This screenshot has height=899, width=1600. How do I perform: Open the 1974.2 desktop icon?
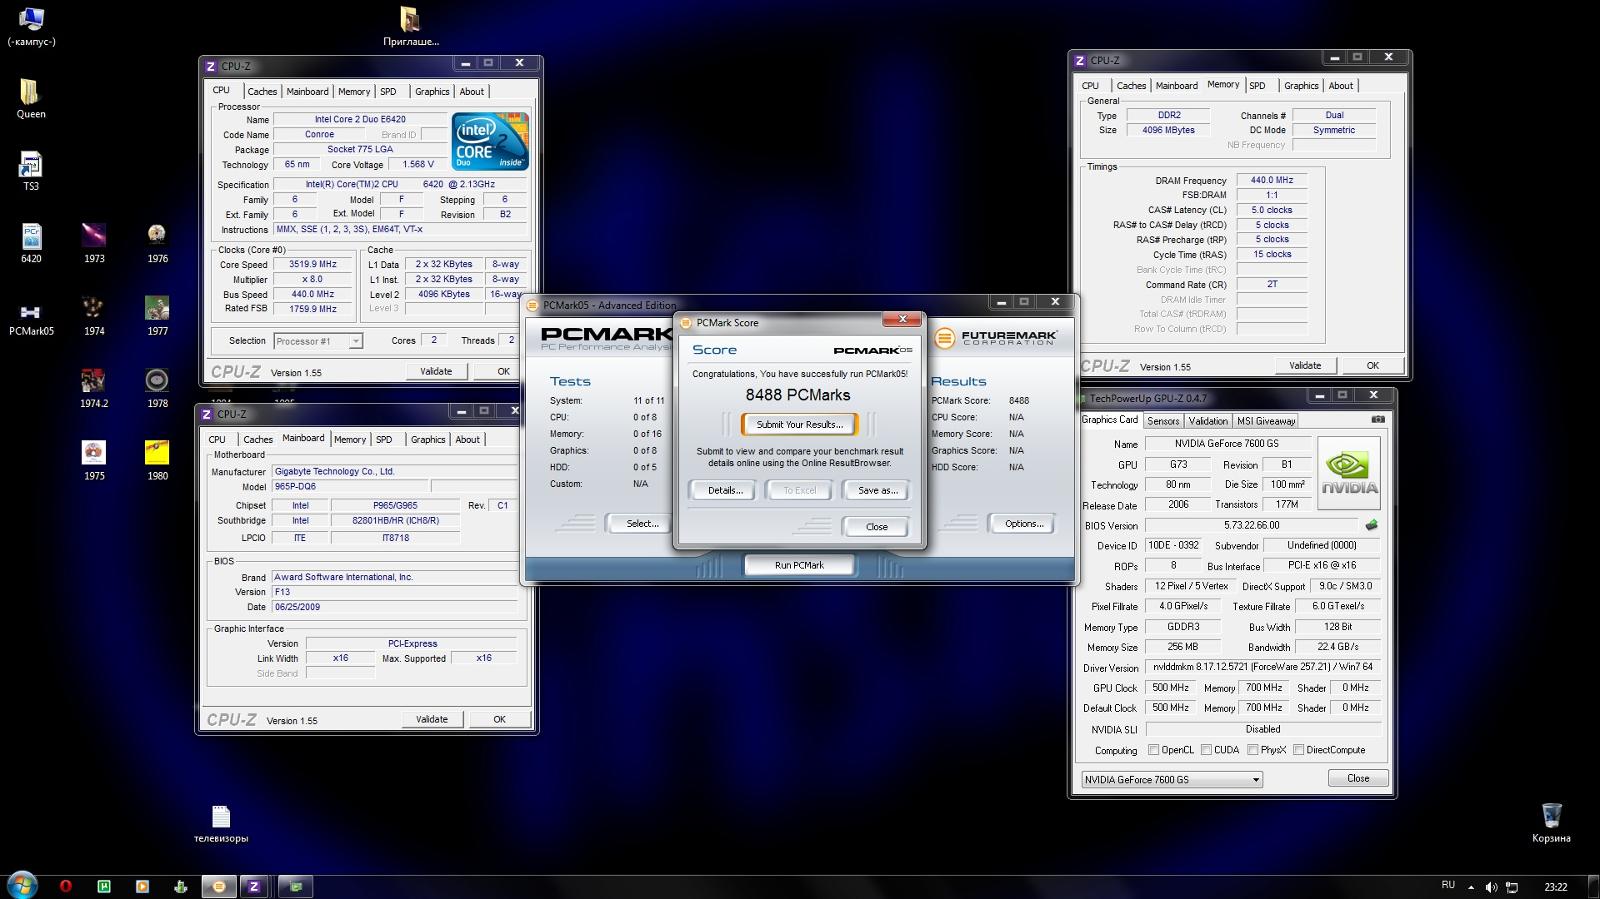tap(94, 388)
